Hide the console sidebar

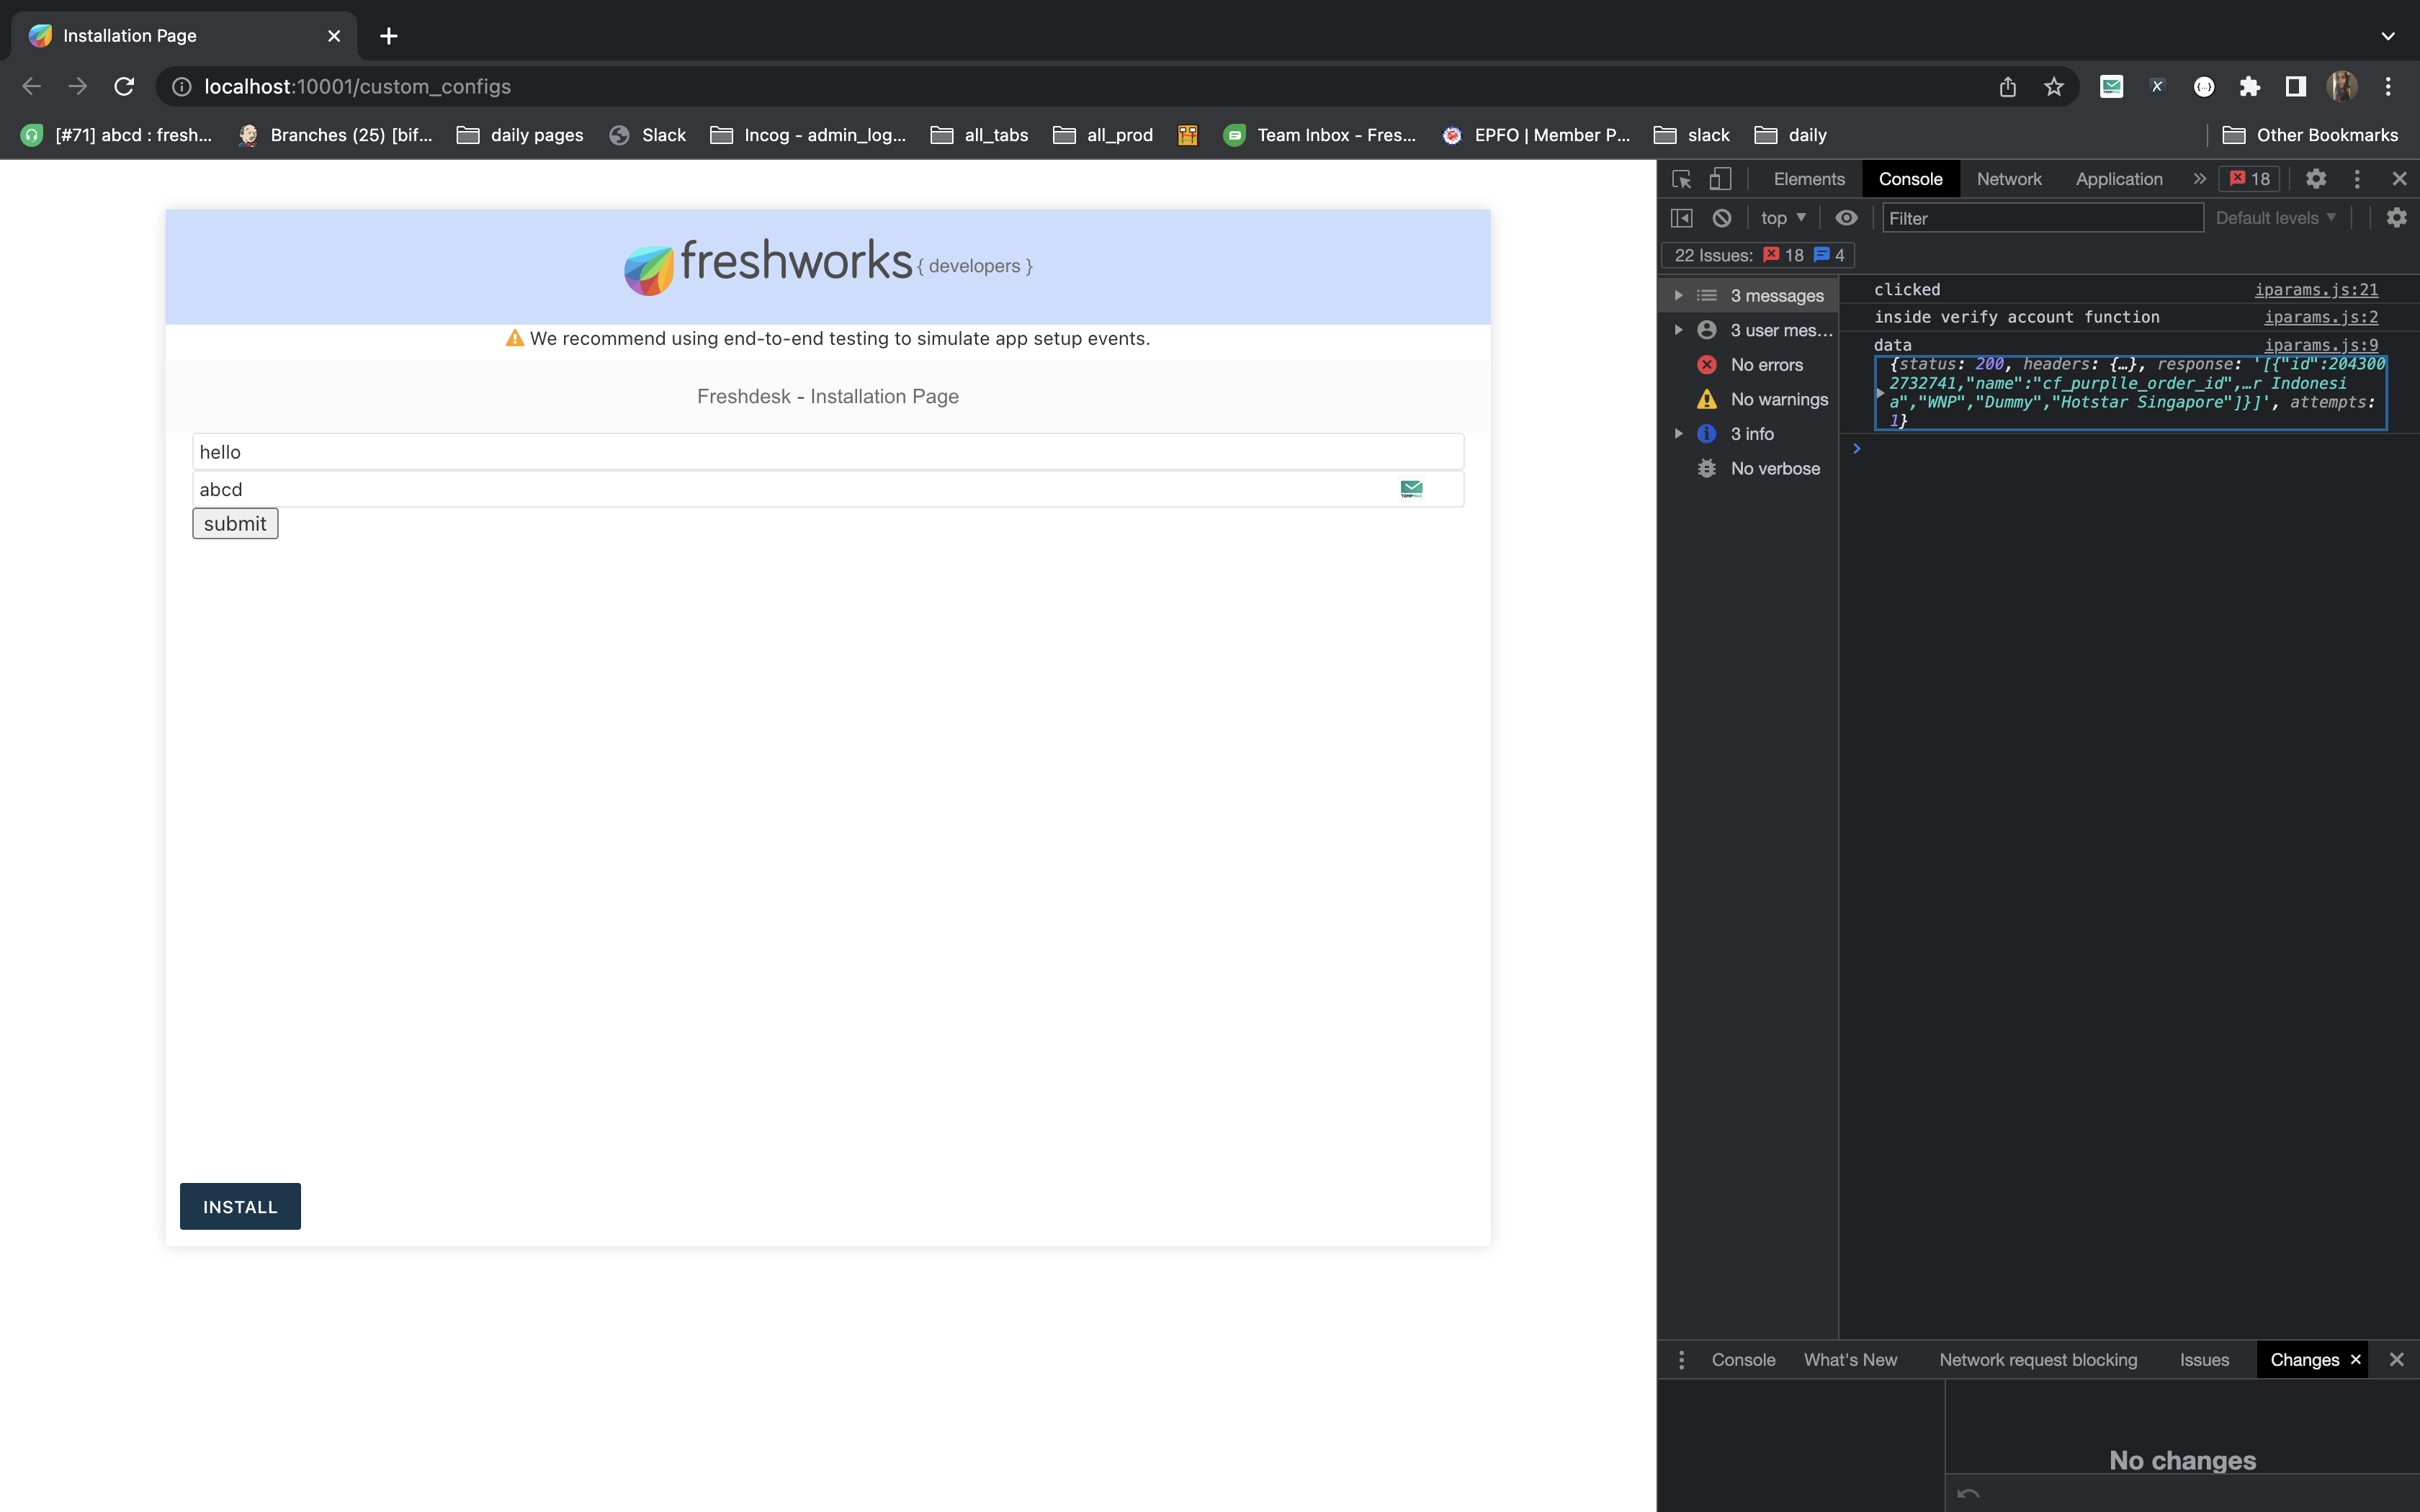(1681, 218)
